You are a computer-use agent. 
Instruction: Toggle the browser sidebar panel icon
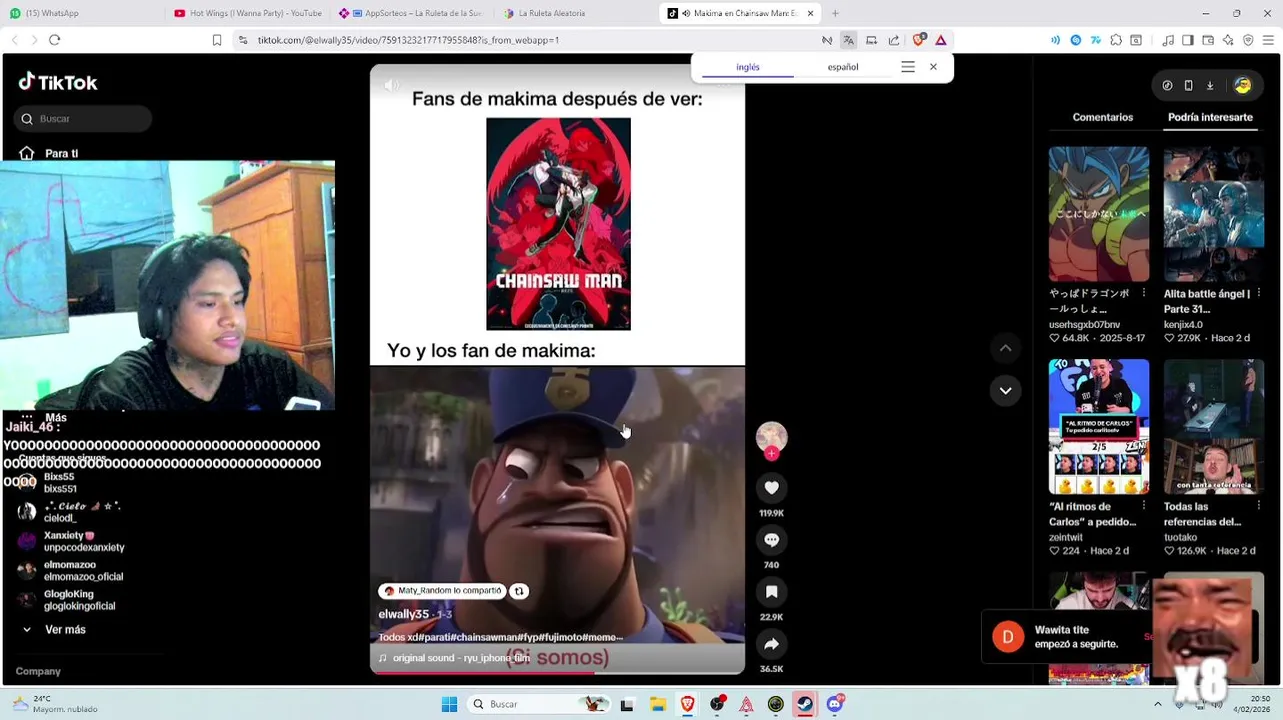click(x=1188, y=40)
